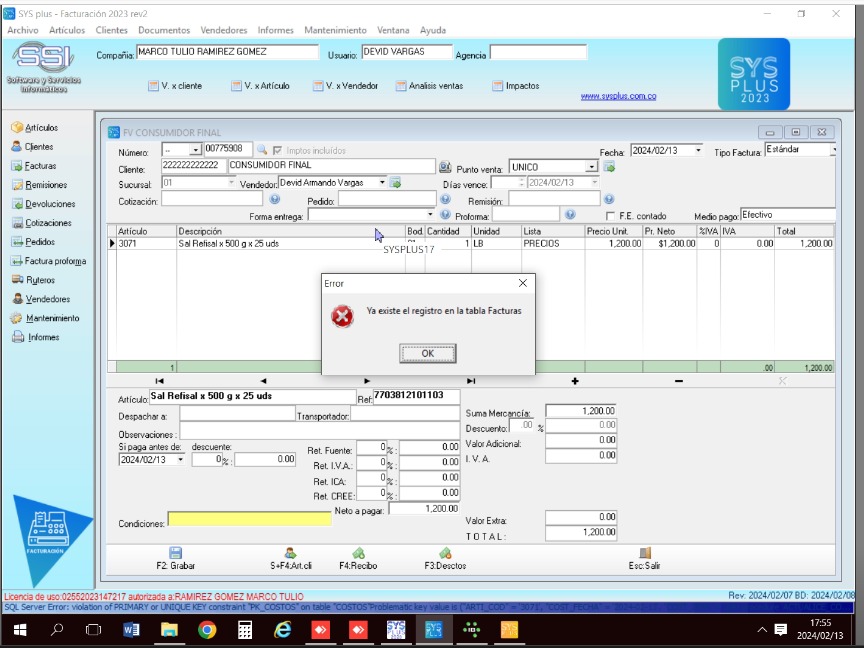Open the V. x cliente report
The image size is (864, 648).
[175, 86]
